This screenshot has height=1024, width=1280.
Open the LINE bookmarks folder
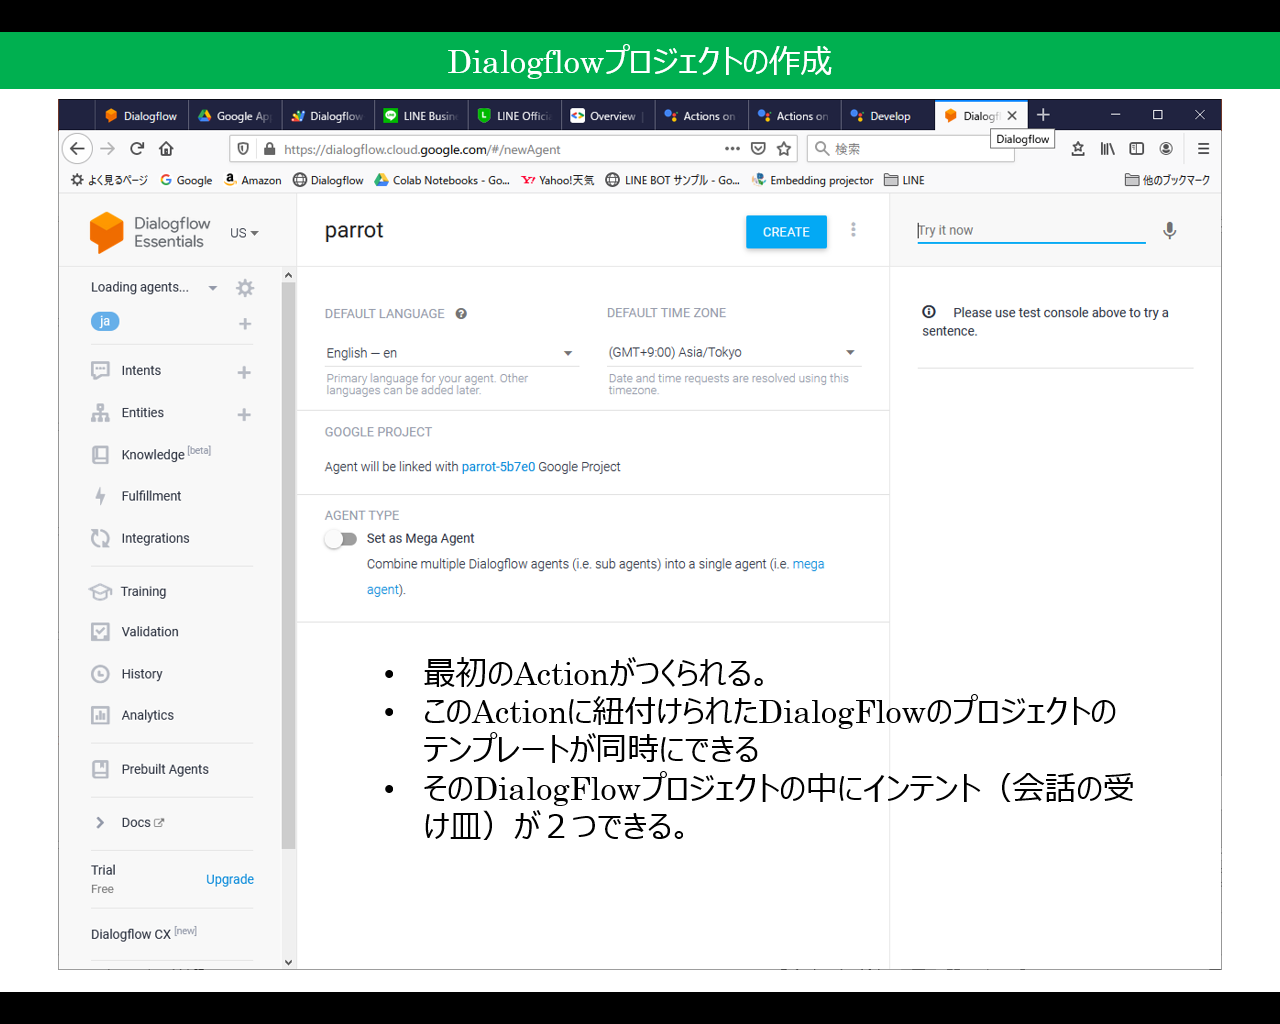click(904, 180)
